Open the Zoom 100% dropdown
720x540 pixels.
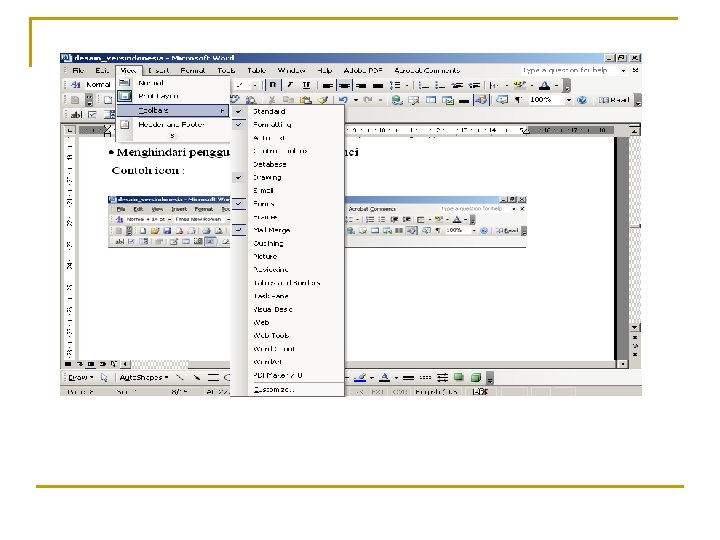[x=568, y=100]
